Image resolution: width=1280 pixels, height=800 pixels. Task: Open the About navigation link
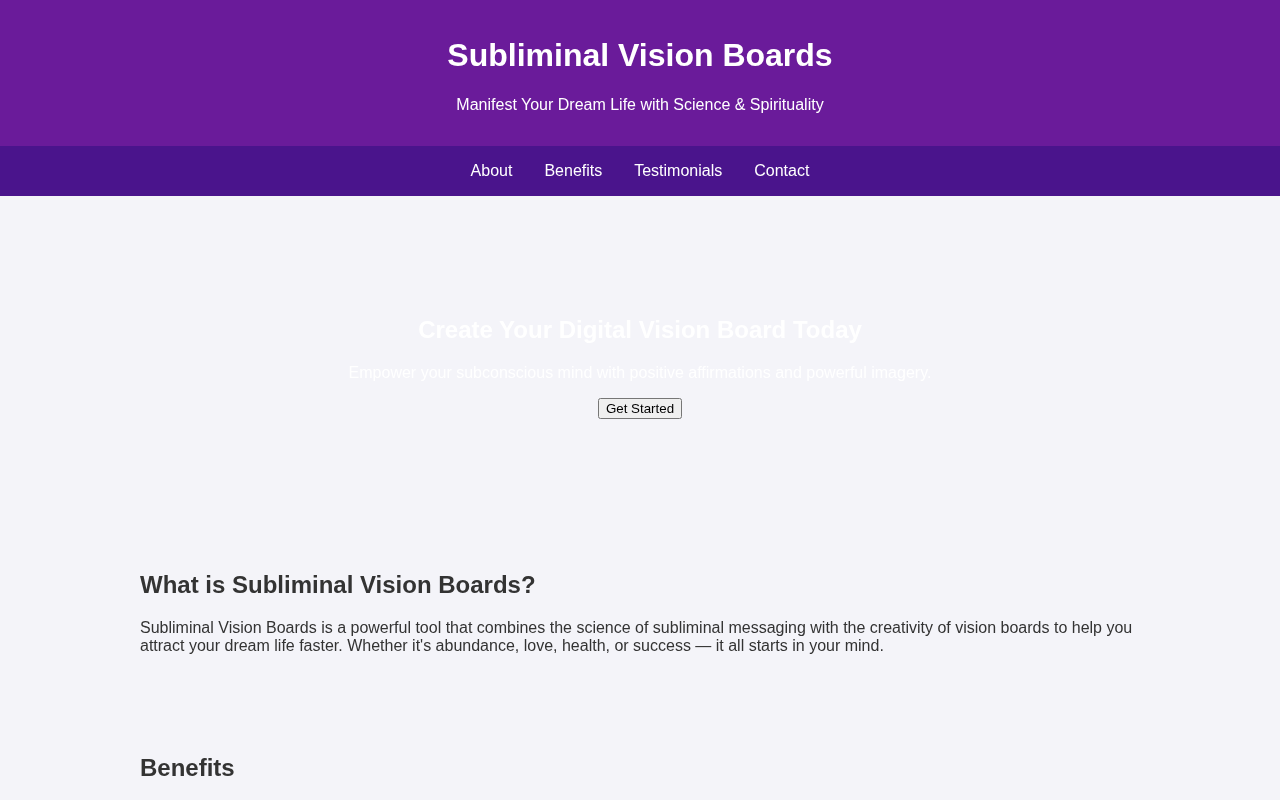[491, 171]
